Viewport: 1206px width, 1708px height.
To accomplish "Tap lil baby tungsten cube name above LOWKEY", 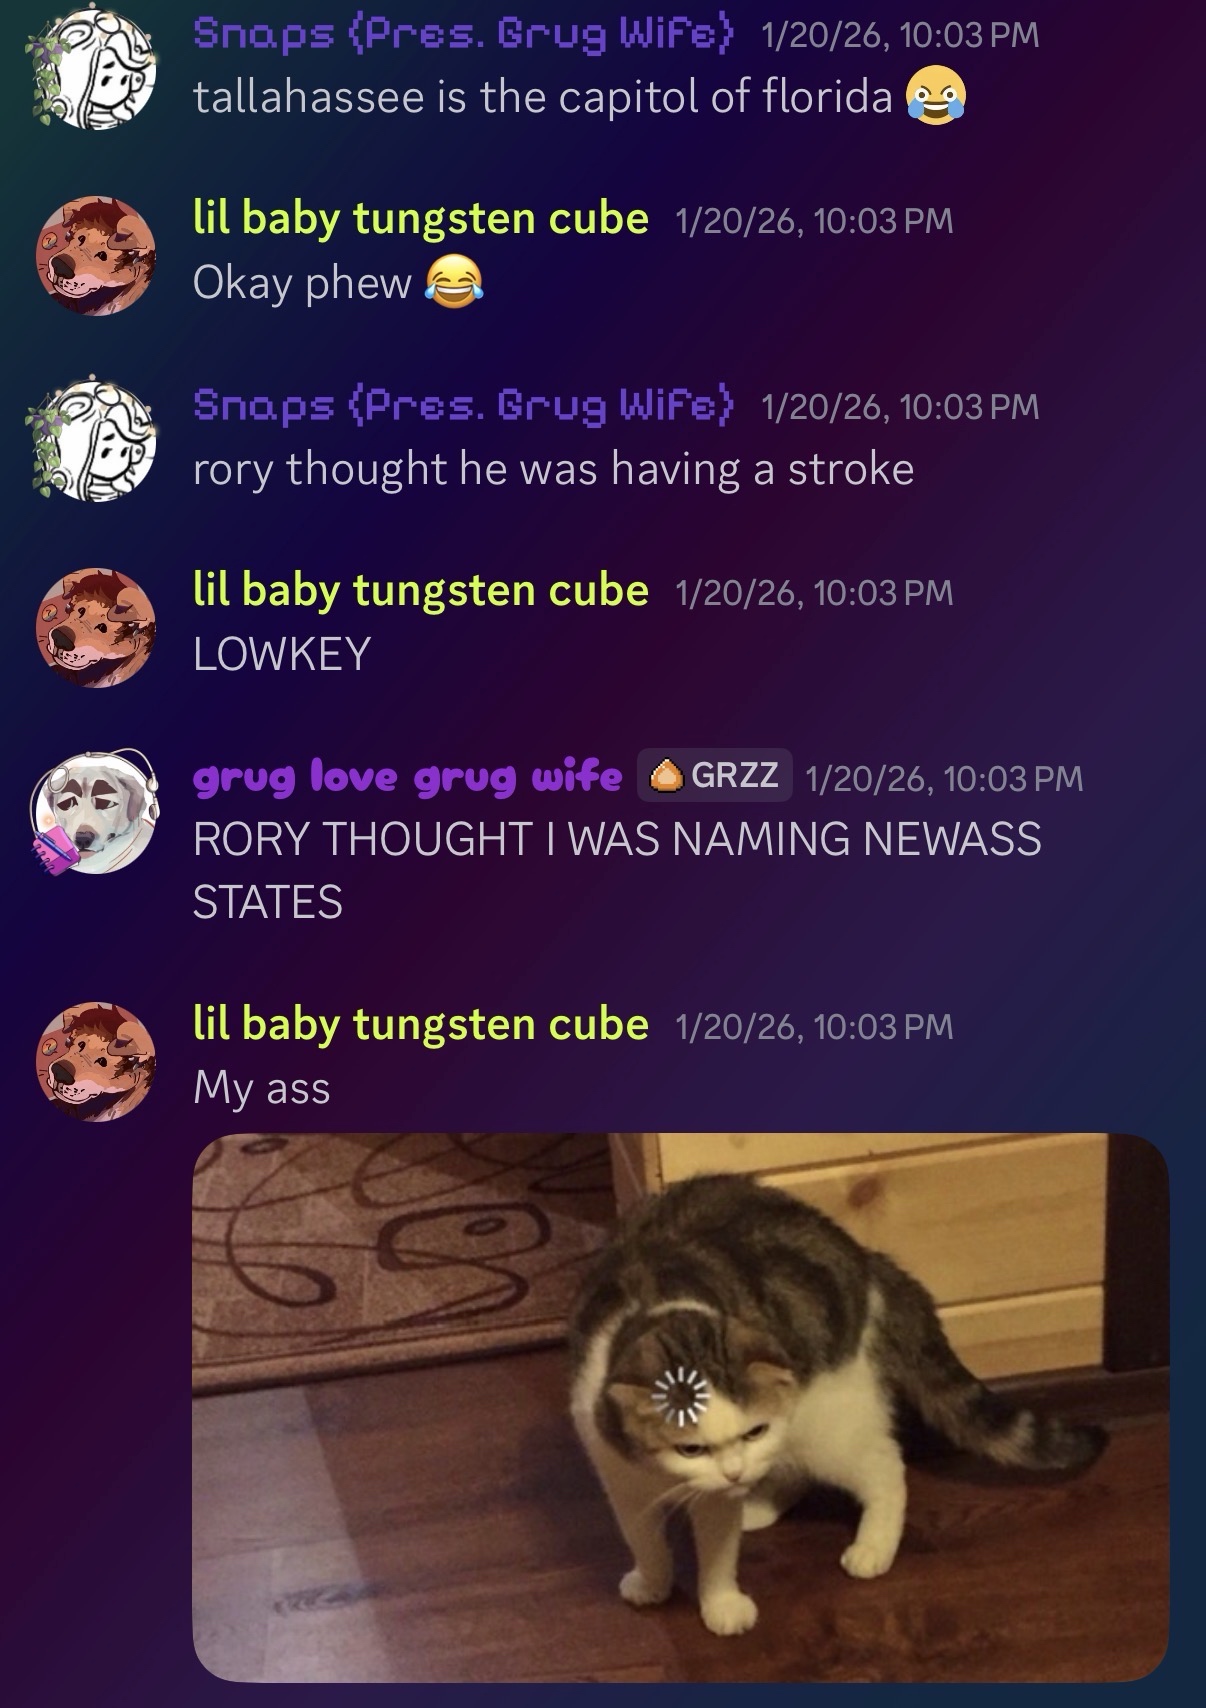I will tap(421, 590).
